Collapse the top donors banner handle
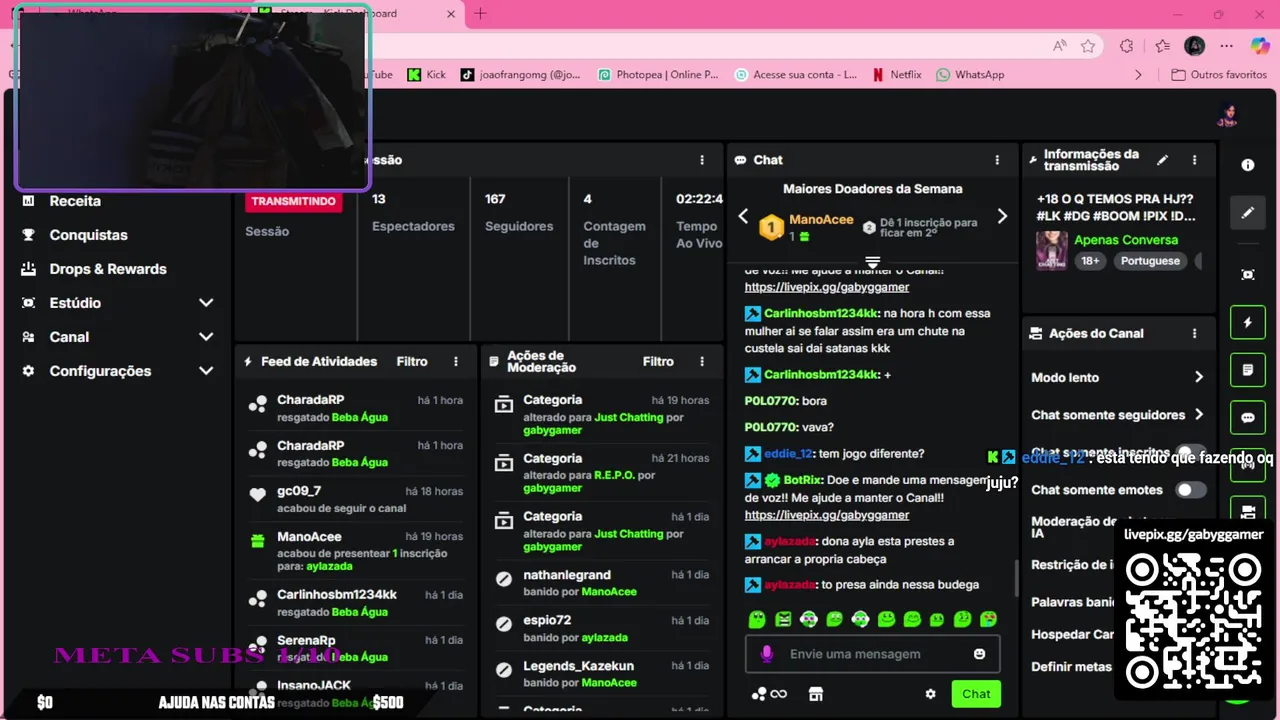The image size is (1280, 720). point(872,262)
